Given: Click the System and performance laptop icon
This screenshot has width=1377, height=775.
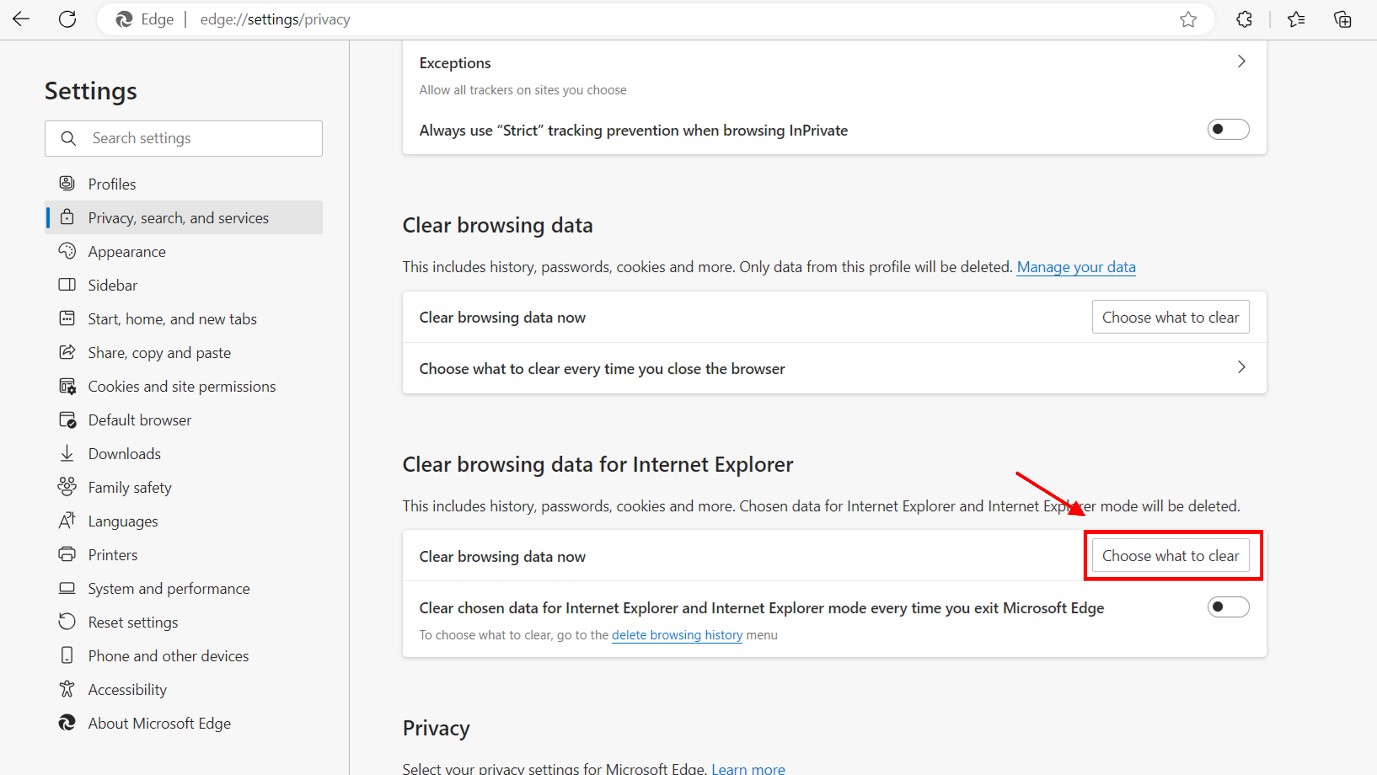Looking at the screenshot, I should (67, 588).
